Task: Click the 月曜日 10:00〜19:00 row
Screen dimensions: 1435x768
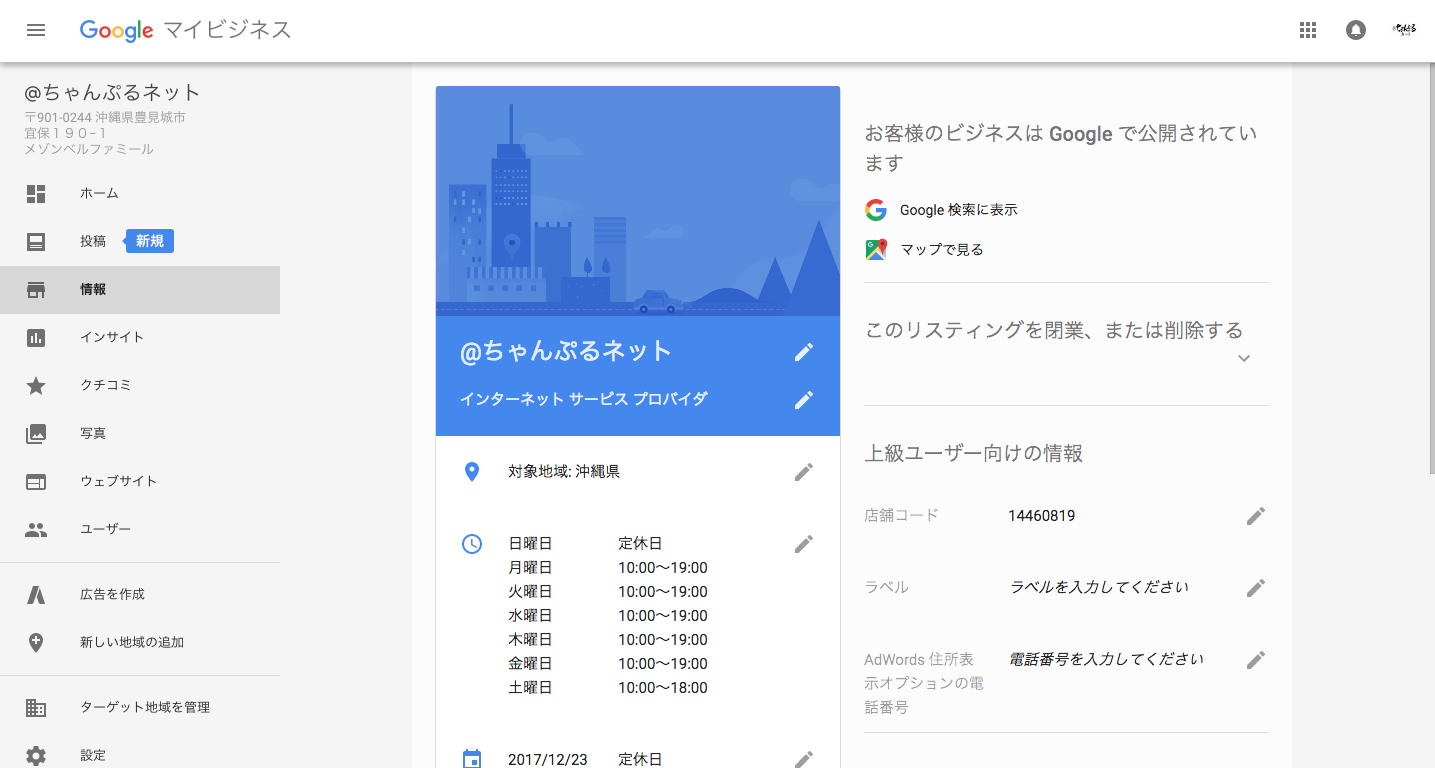Action: tap(608, 568)
